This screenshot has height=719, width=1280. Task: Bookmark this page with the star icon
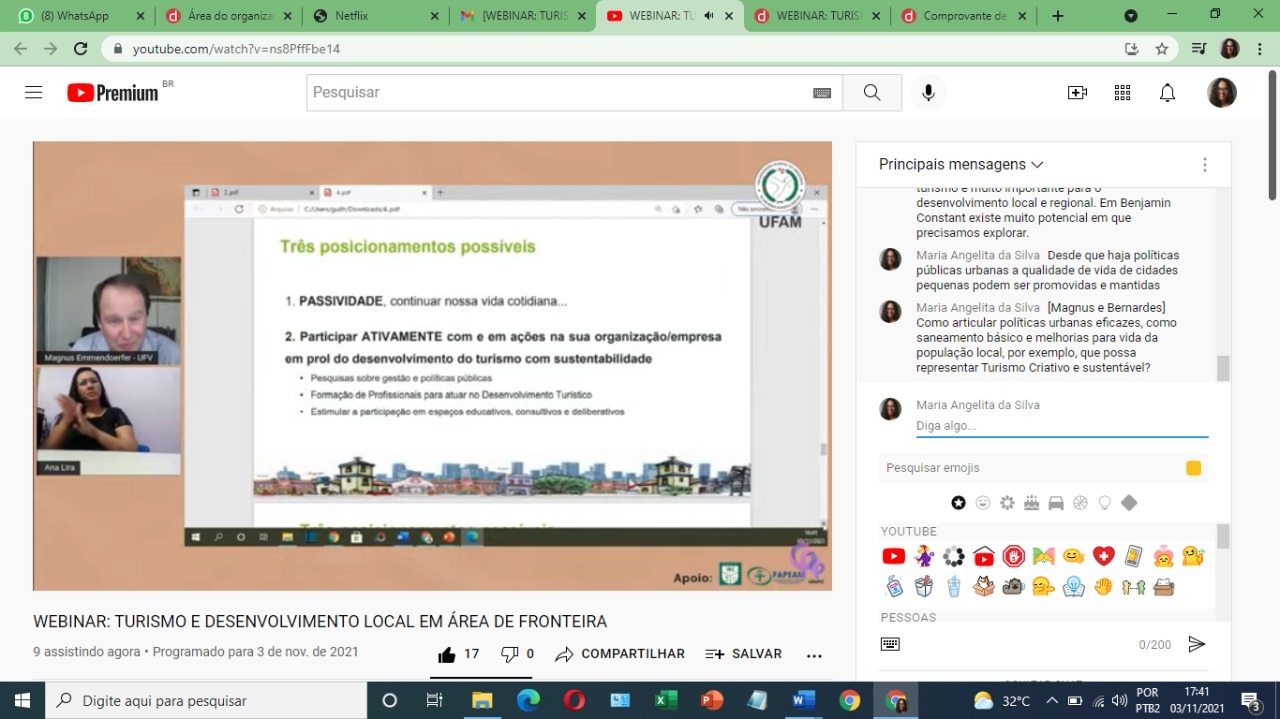[1162, 49]
